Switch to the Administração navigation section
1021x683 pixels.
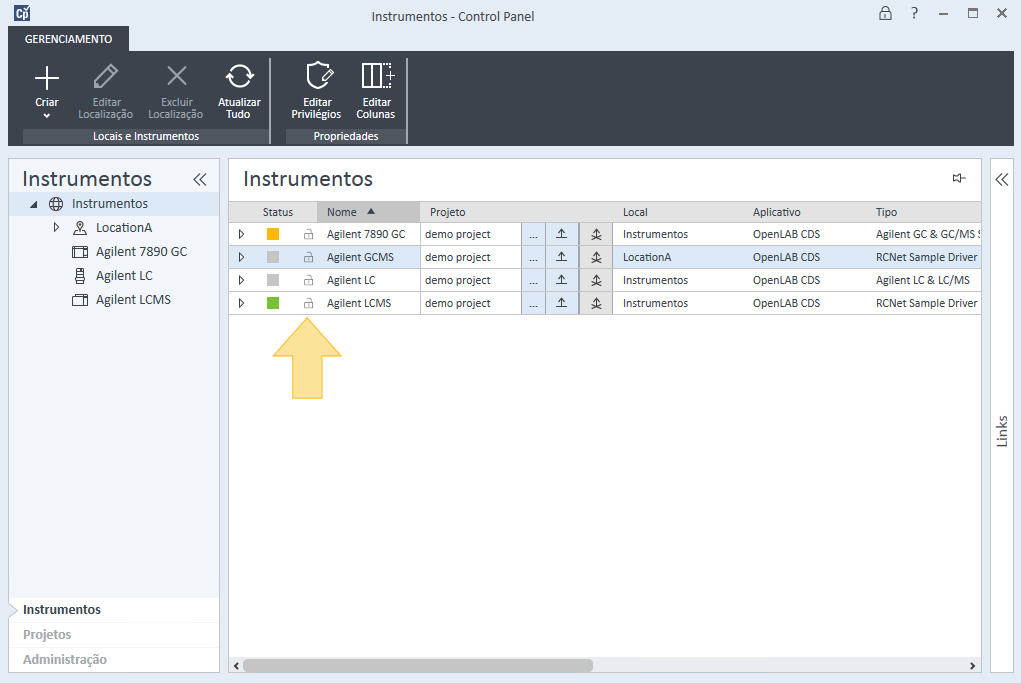pos(114,660)
